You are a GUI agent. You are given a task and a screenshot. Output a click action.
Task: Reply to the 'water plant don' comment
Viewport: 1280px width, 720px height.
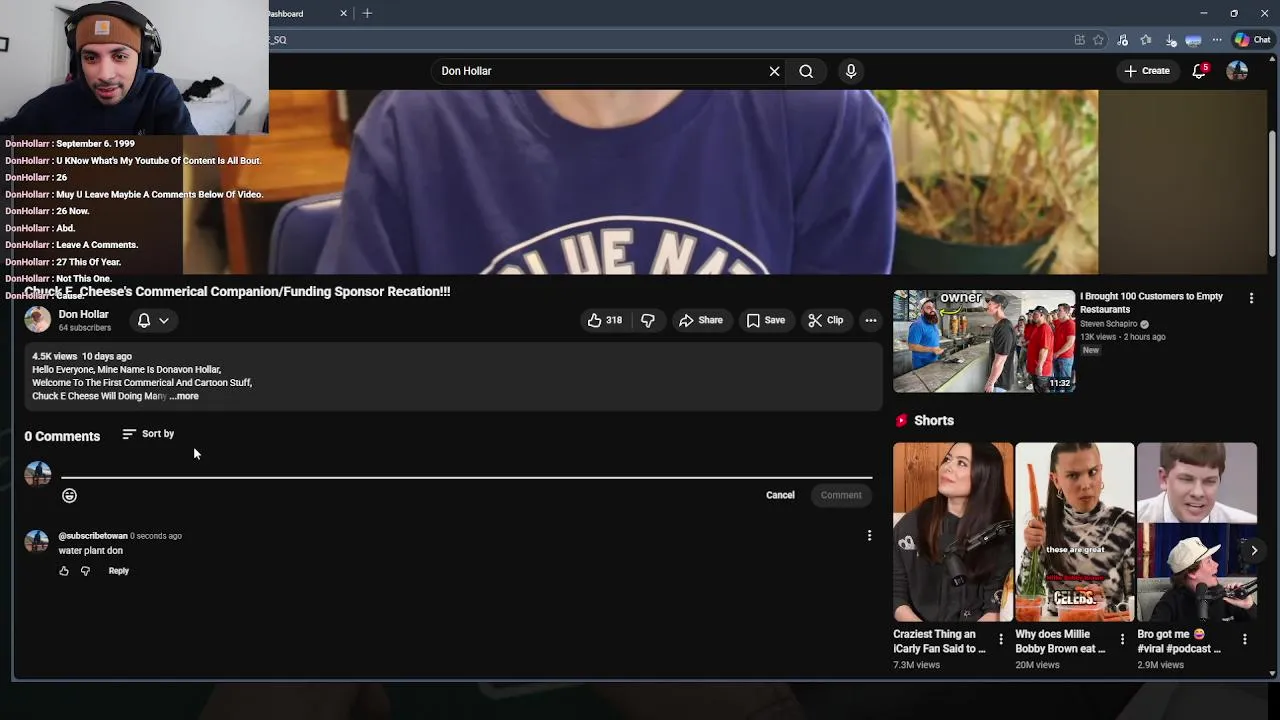(x=118, y=571)
